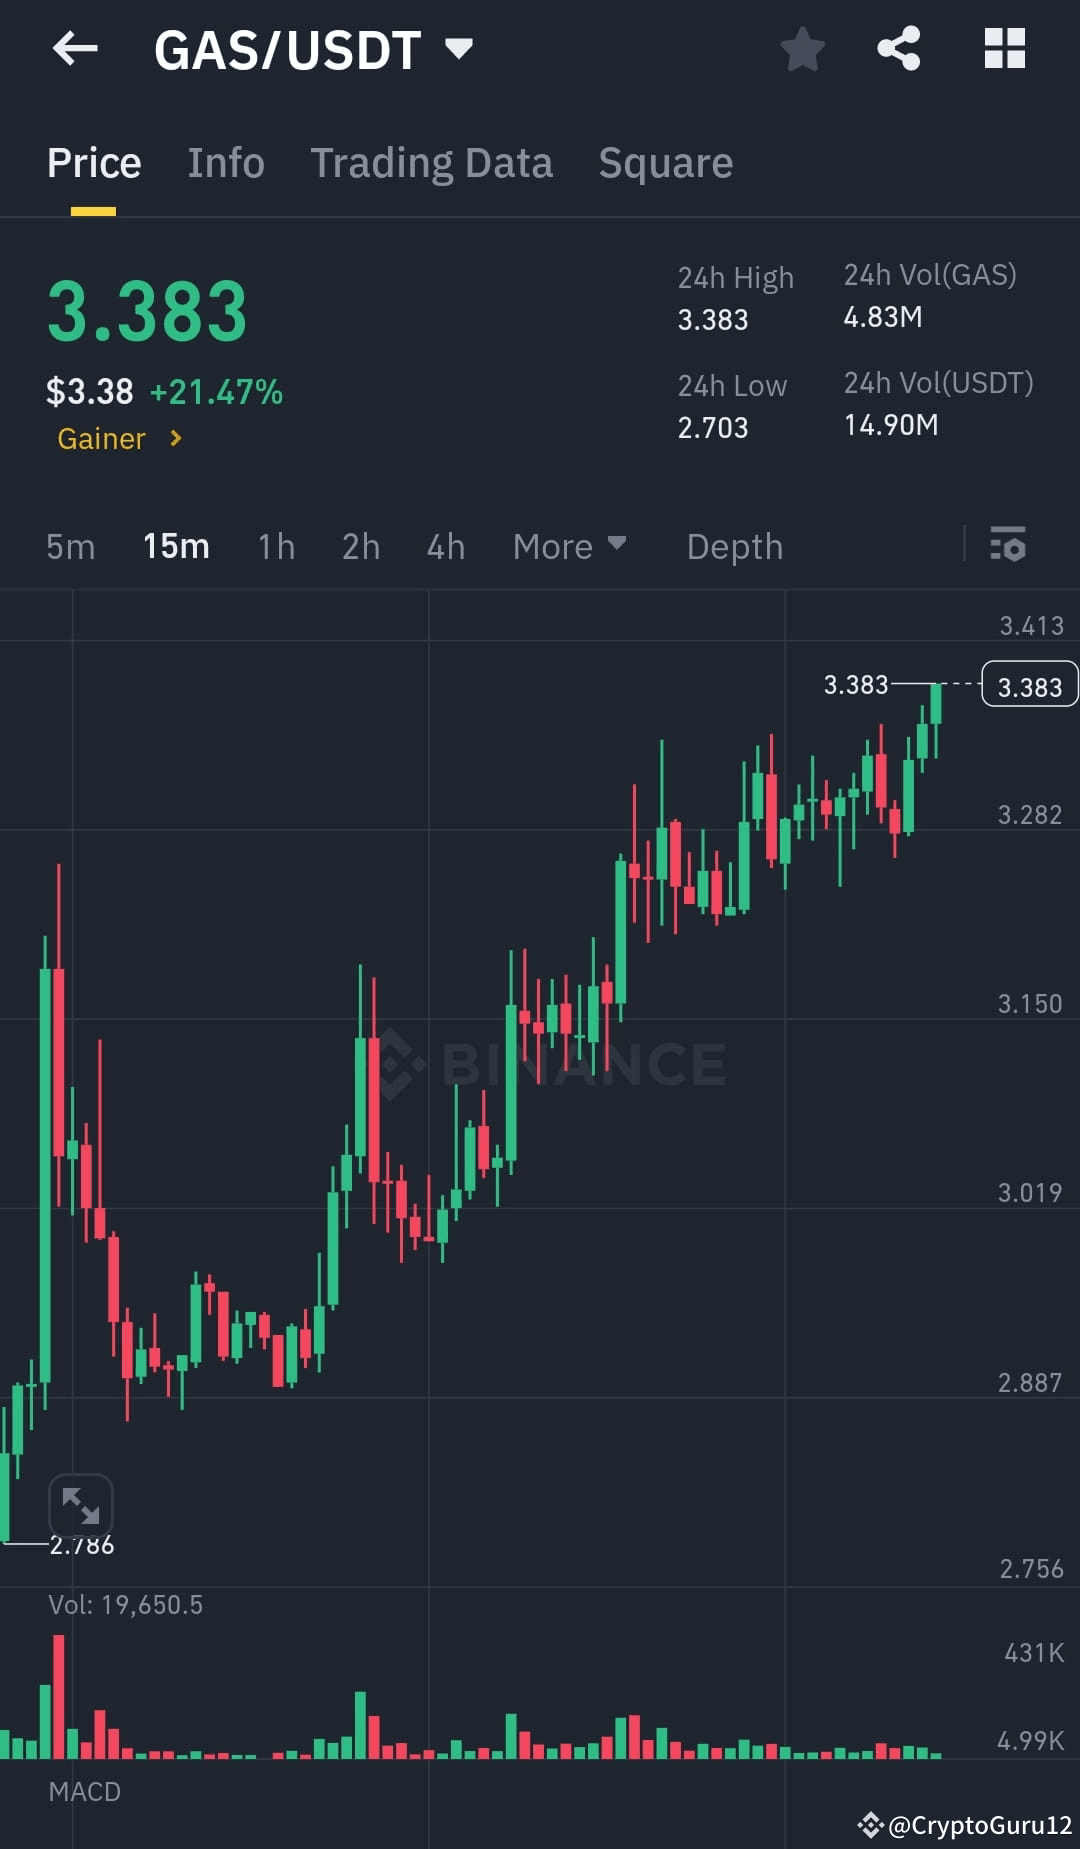Viewport: 1080px width, 1849px height.
Task: Enable the 4h timeframe view
Action: pyautogui.click(x=445, y=546)
